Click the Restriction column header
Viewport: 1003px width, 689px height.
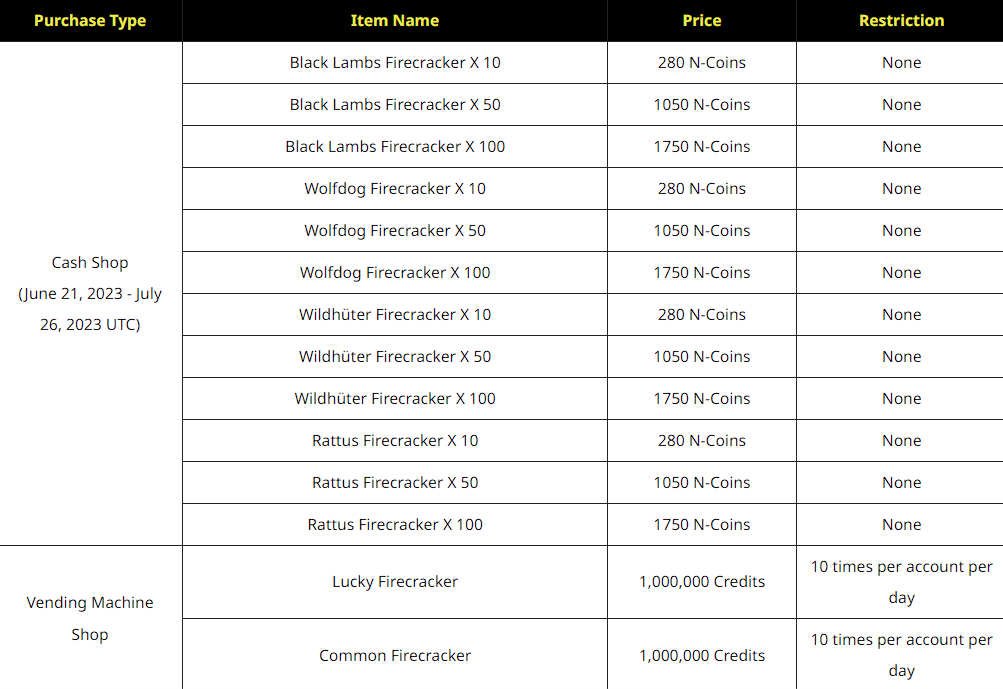coord(901,20)
